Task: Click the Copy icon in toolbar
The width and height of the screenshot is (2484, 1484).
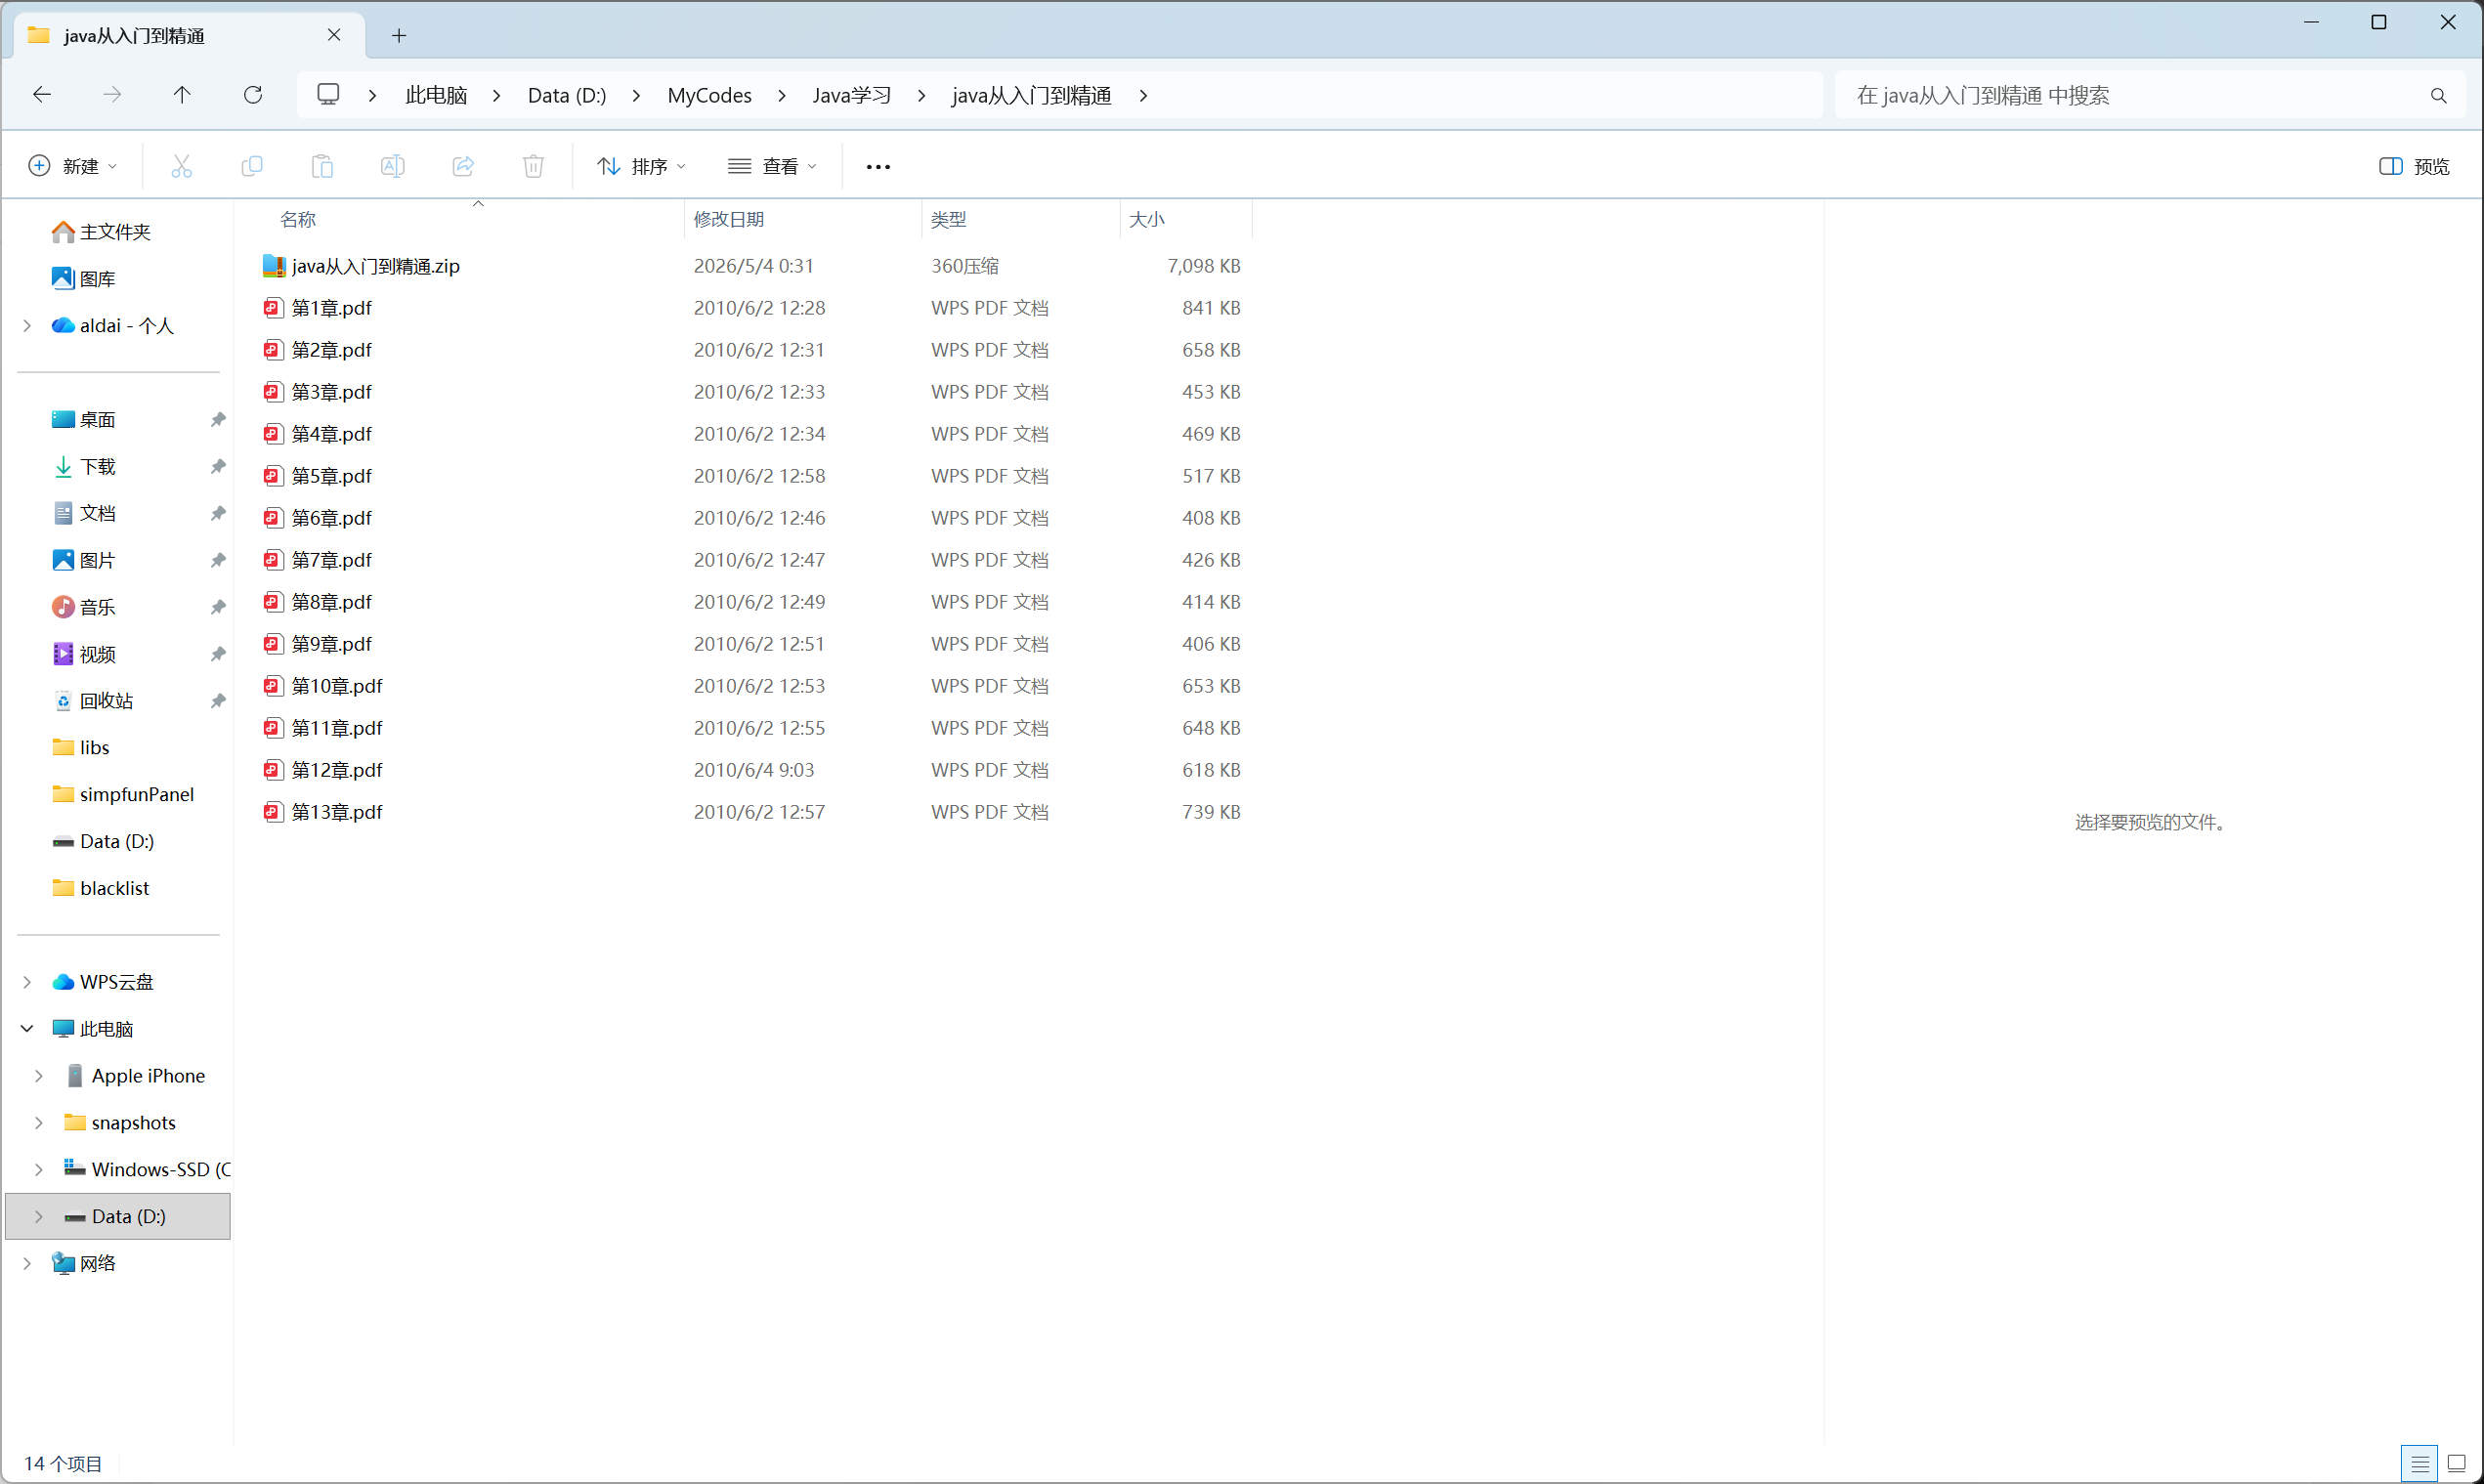Action: 252,166
